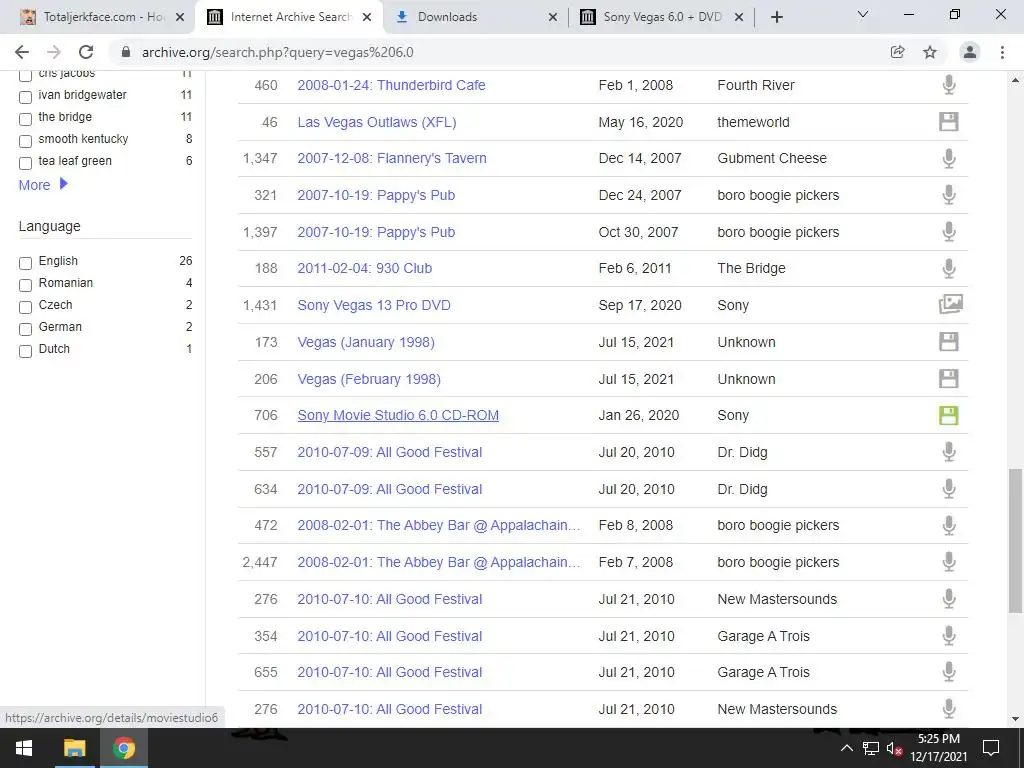Click floppy icon for Vegas (February 1998)
Viewport: 1024px width, 768px height.
coord(949,379)
